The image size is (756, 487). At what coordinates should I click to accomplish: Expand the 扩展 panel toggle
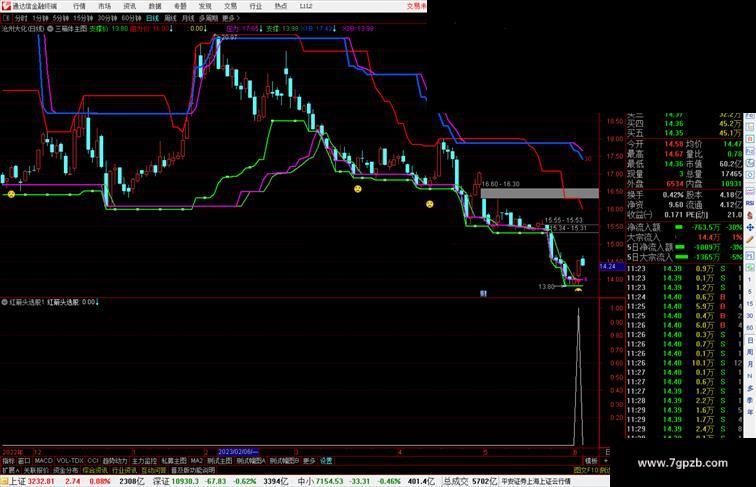tap(11, 470)
